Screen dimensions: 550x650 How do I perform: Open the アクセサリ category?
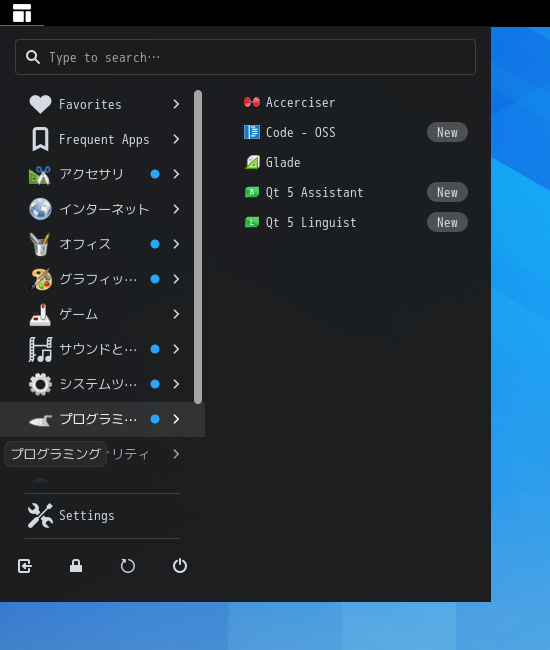point(102,174)
